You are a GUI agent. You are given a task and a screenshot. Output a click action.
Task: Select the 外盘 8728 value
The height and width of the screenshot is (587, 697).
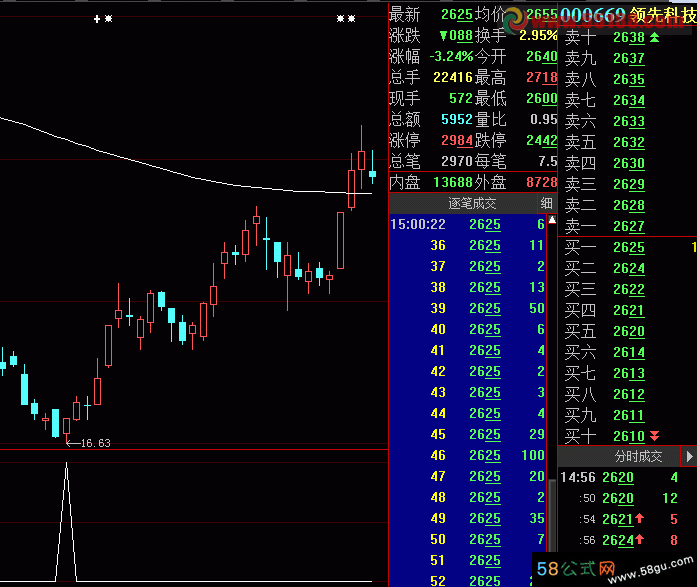coord(541,182)
